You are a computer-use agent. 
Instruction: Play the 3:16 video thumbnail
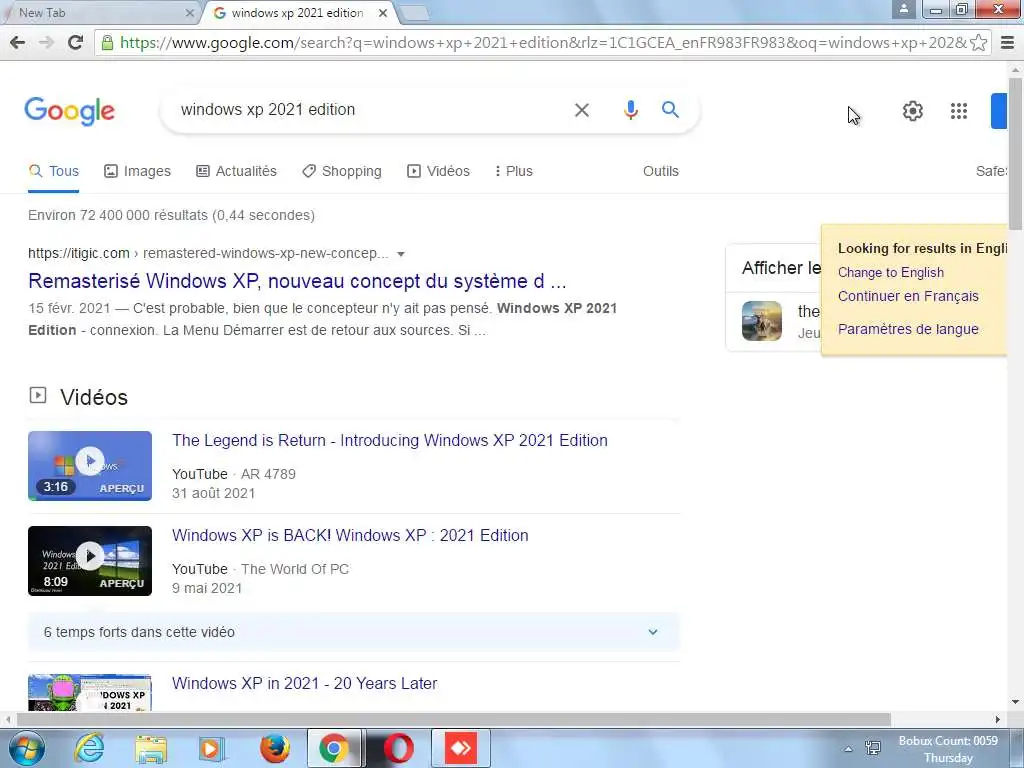pos(90,466)
